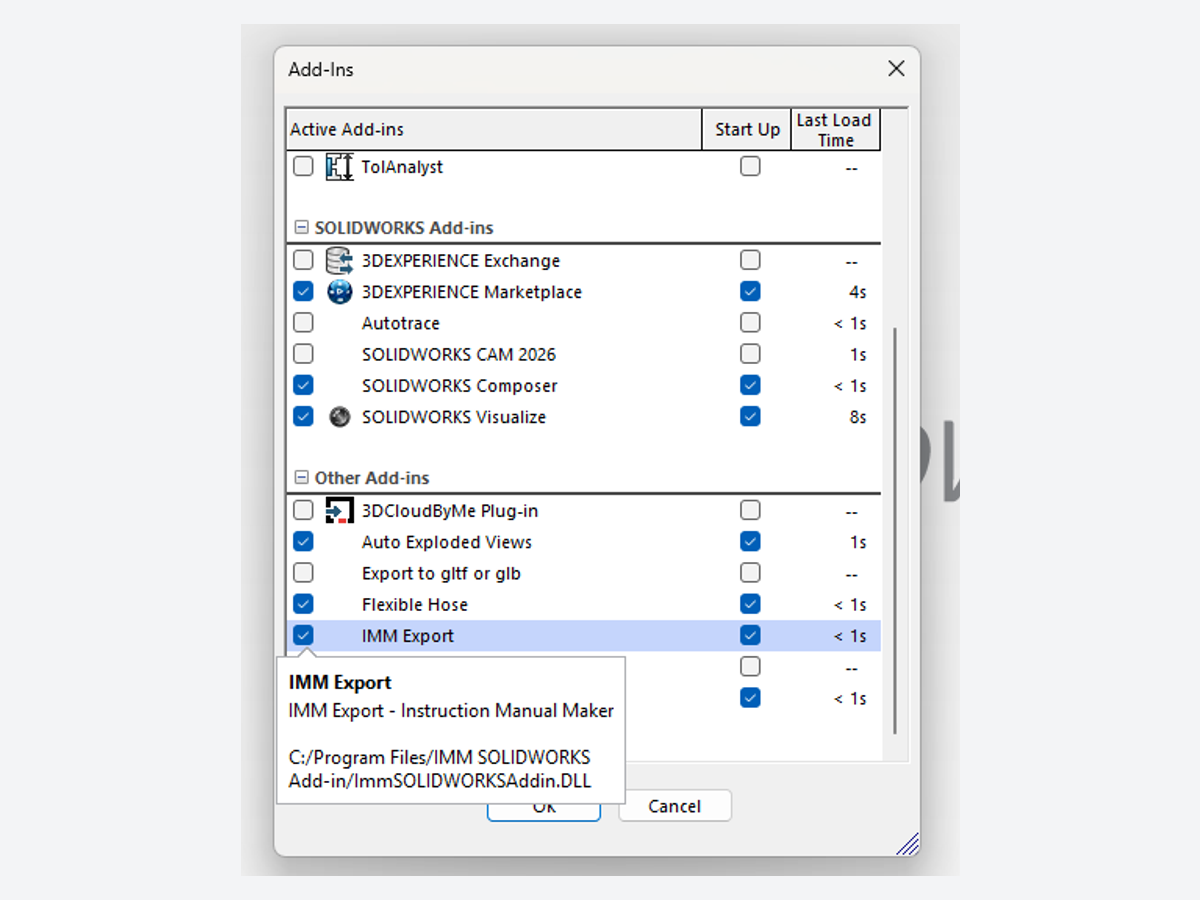1200x900 pixels.
Task: Disable SOLIDWORKS Composer Start Up checkbox
Action: 750,385
